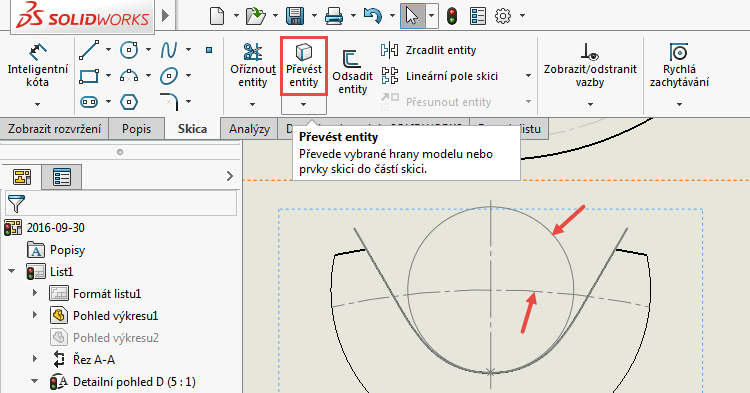
Task: Click the Open file icon
Action: tap(256, 16)
